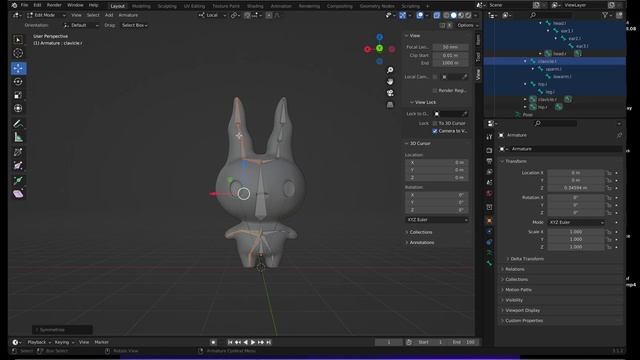640x360 pixels.
Task: Click the viewport pan hand icon
Action: point(390,82)
